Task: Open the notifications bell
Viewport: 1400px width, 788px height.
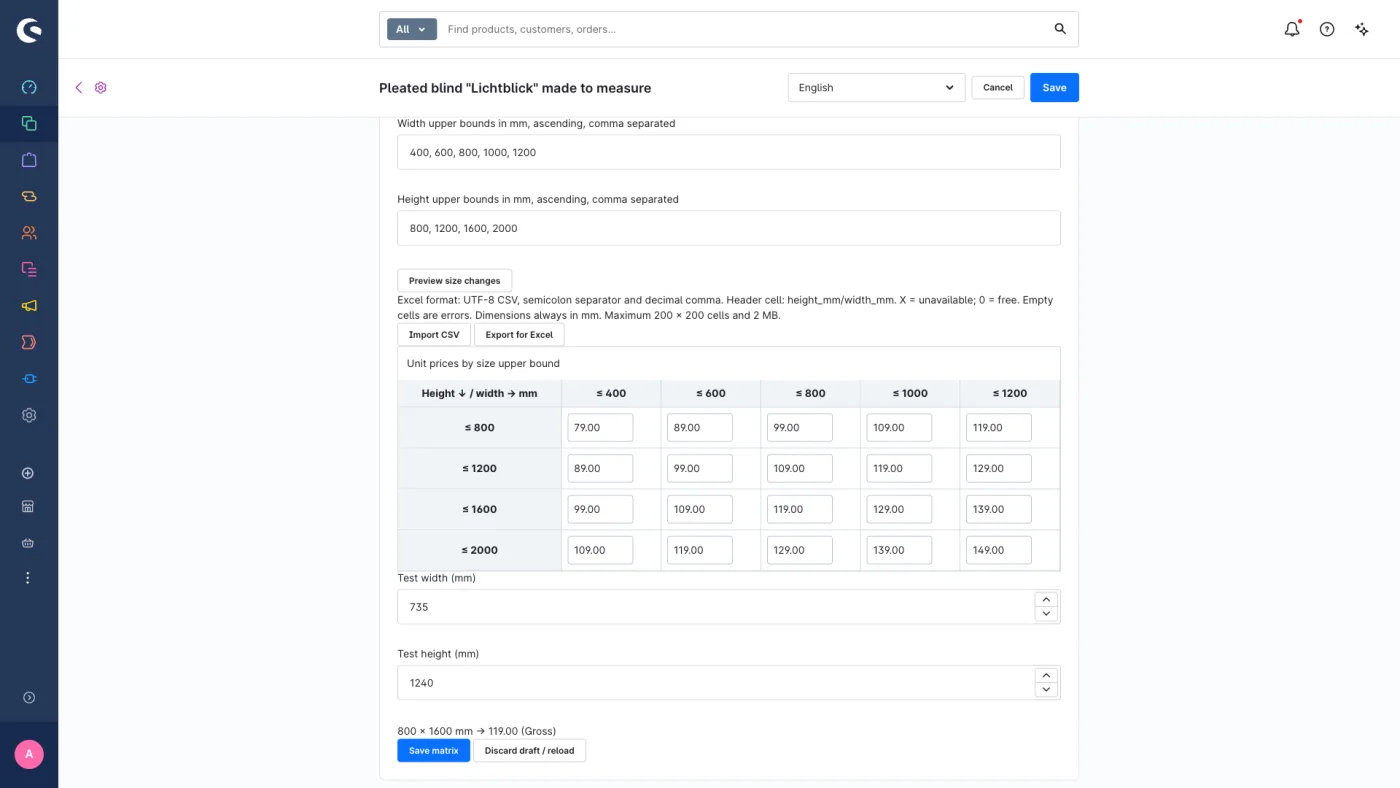Action: [1292, 29]
